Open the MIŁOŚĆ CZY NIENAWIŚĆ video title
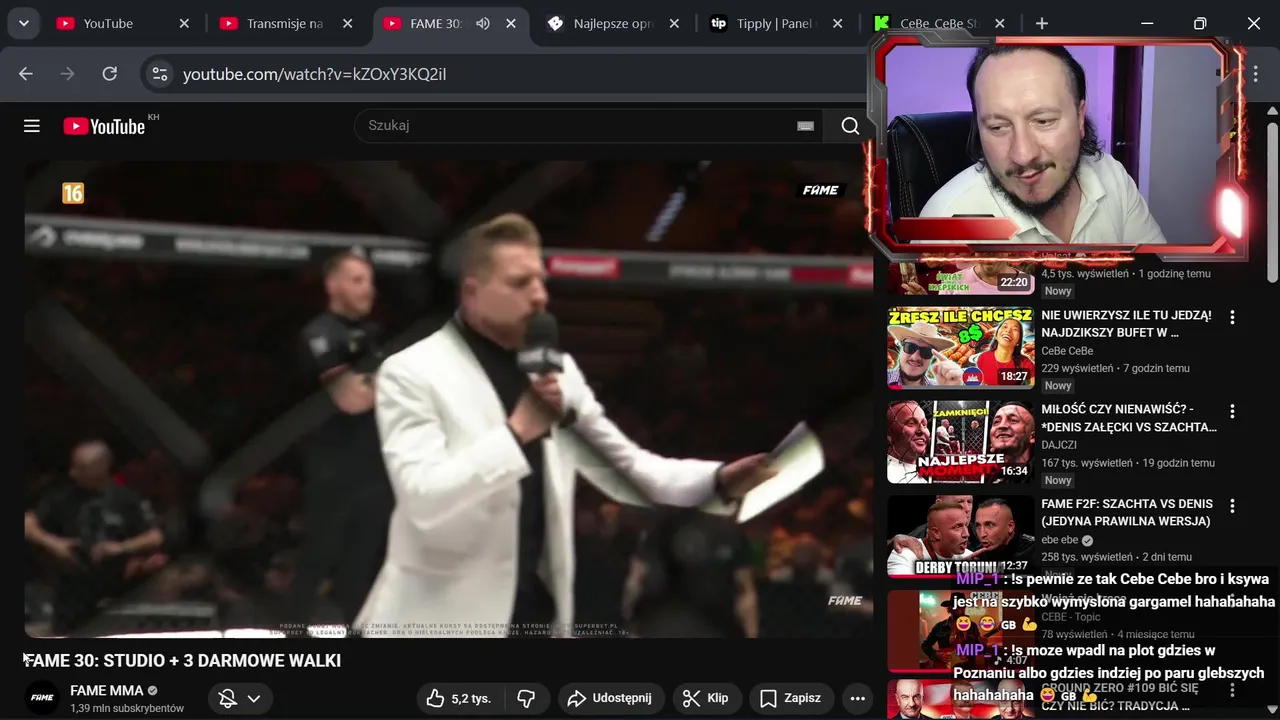1280x720 pixels. [1129, 418]
